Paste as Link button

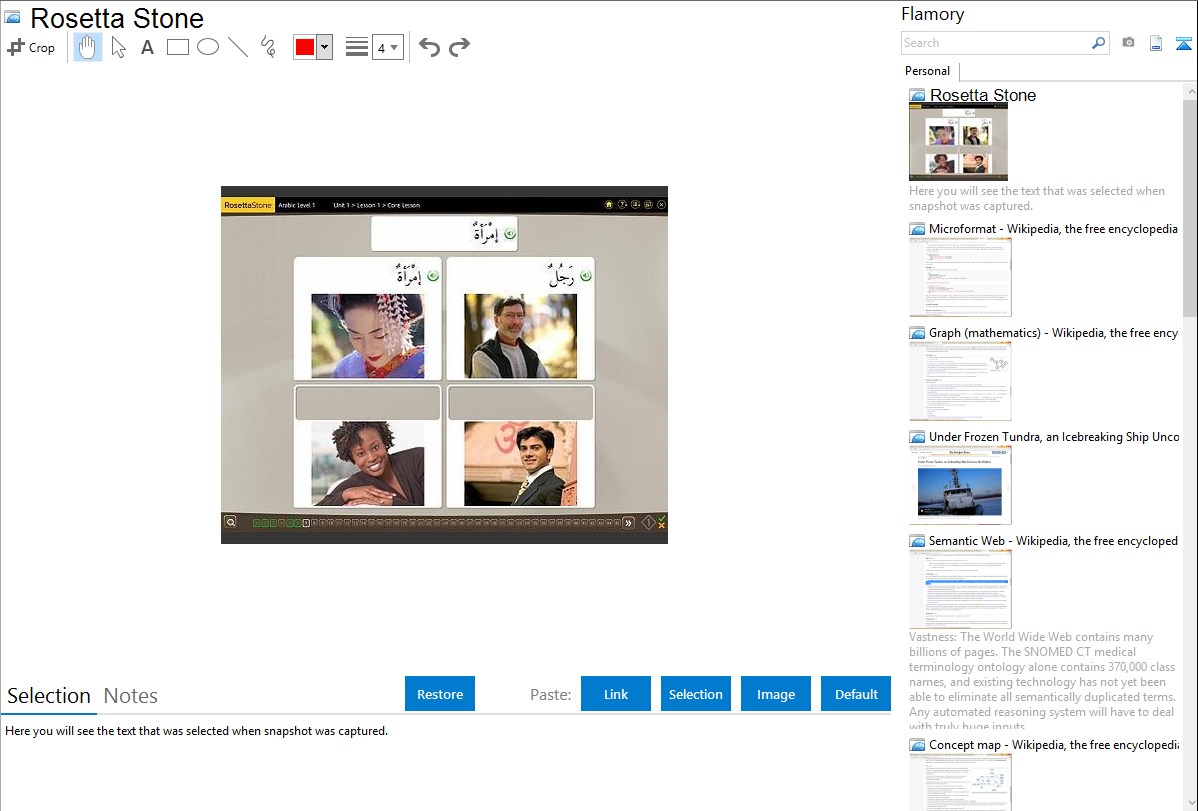point(616,694)
